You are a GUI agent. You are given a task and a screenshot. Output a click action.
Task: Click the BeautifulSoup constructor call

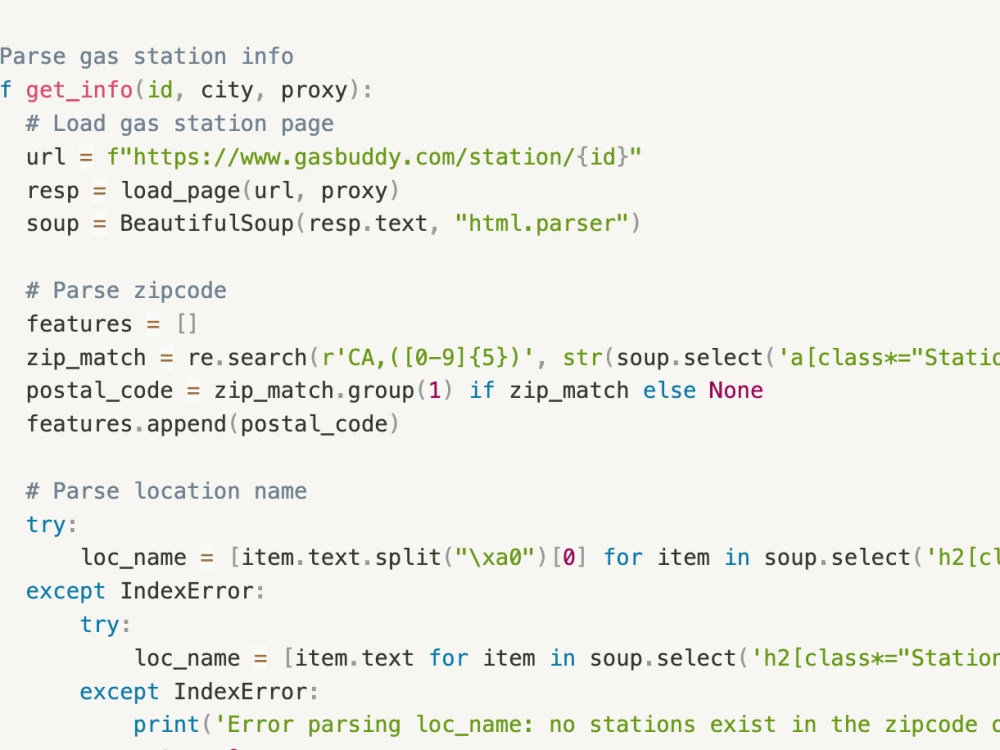(380, 223)
